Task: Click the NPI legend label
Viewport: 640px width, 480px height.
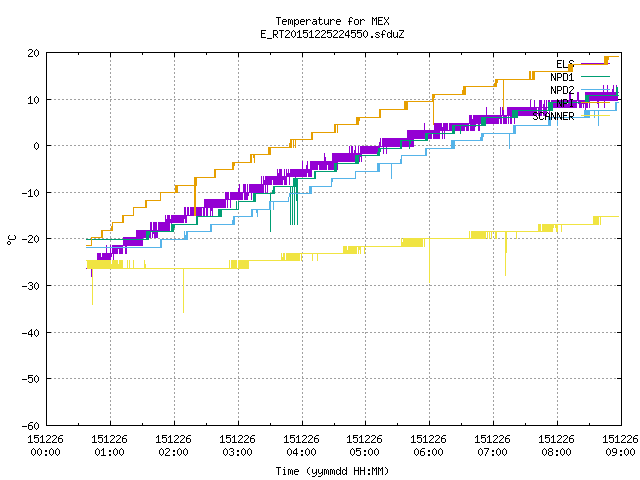Action: pyautogui.click(x=565, y=103)
